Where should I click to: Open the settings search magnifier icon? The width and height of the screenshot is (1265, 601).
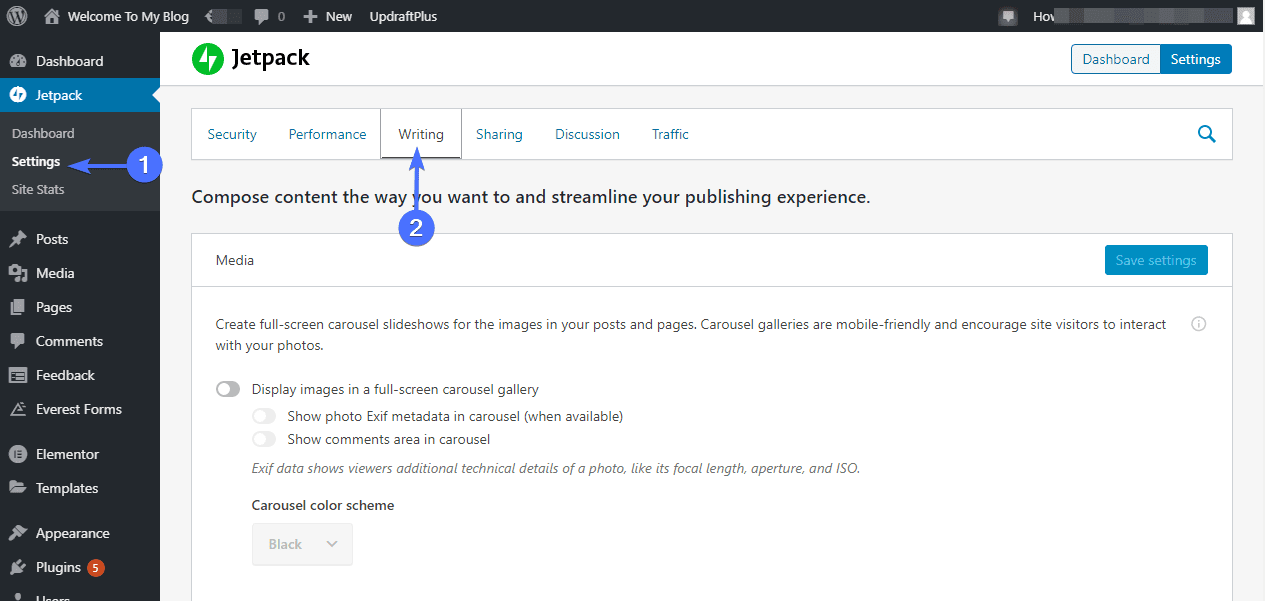click(x=1207, y=134)
